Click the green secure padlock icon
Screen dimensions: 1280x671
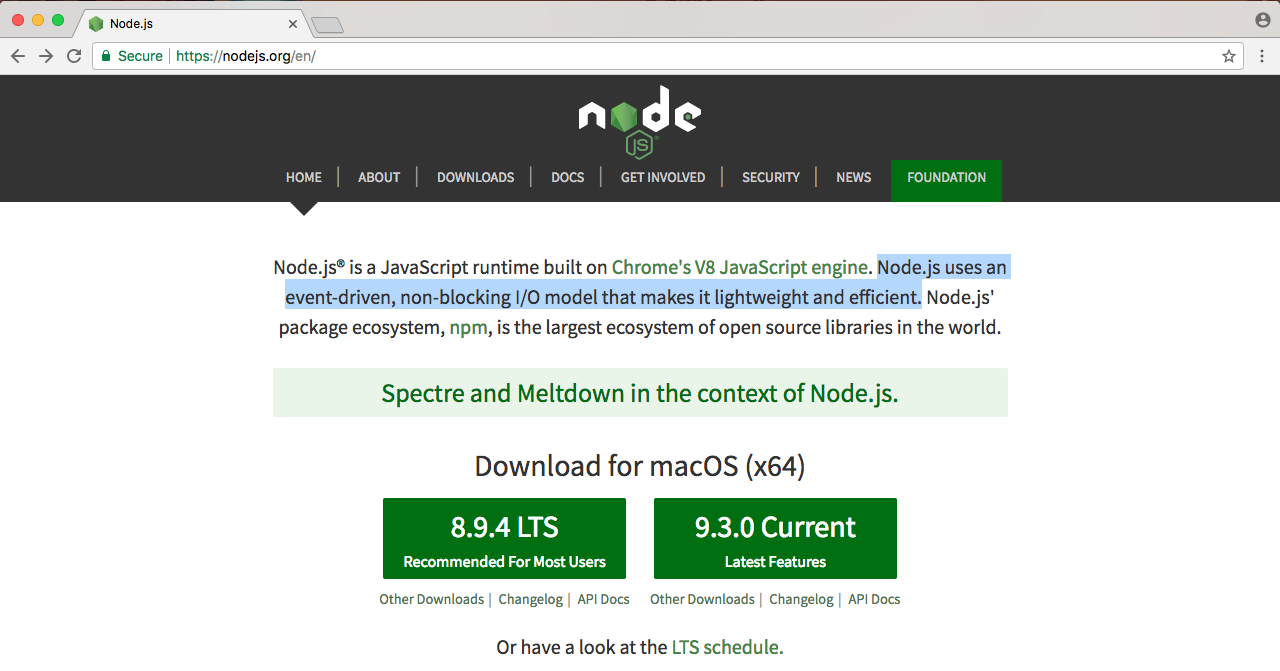[x=105, y=56]
